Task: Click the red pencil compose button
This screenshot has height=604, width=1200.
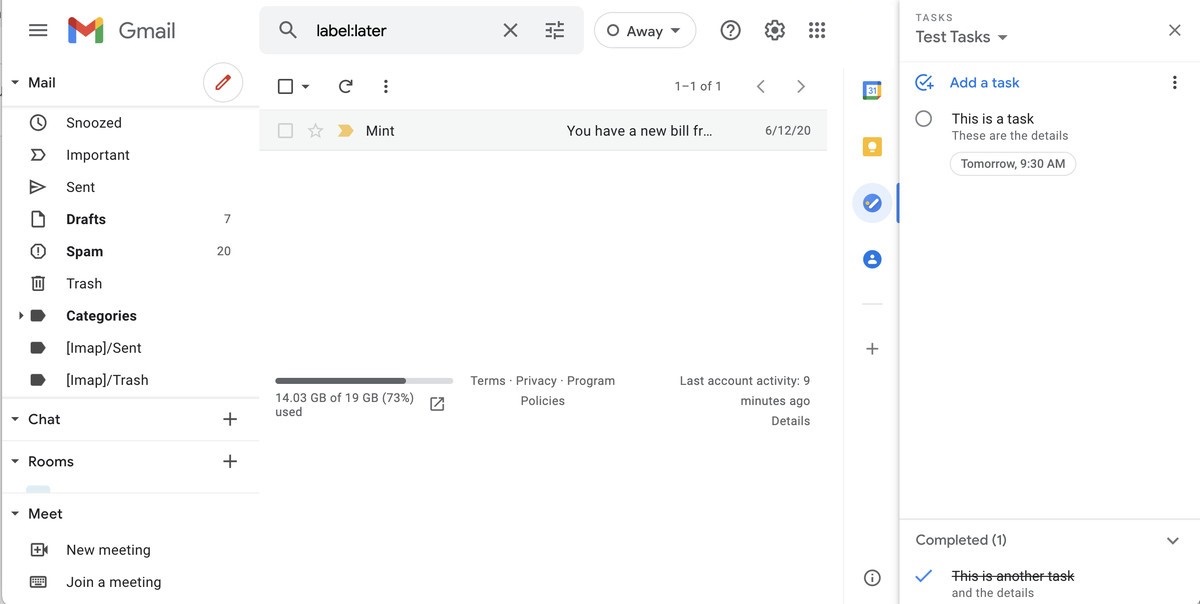Action: click(x=223, y=83)
